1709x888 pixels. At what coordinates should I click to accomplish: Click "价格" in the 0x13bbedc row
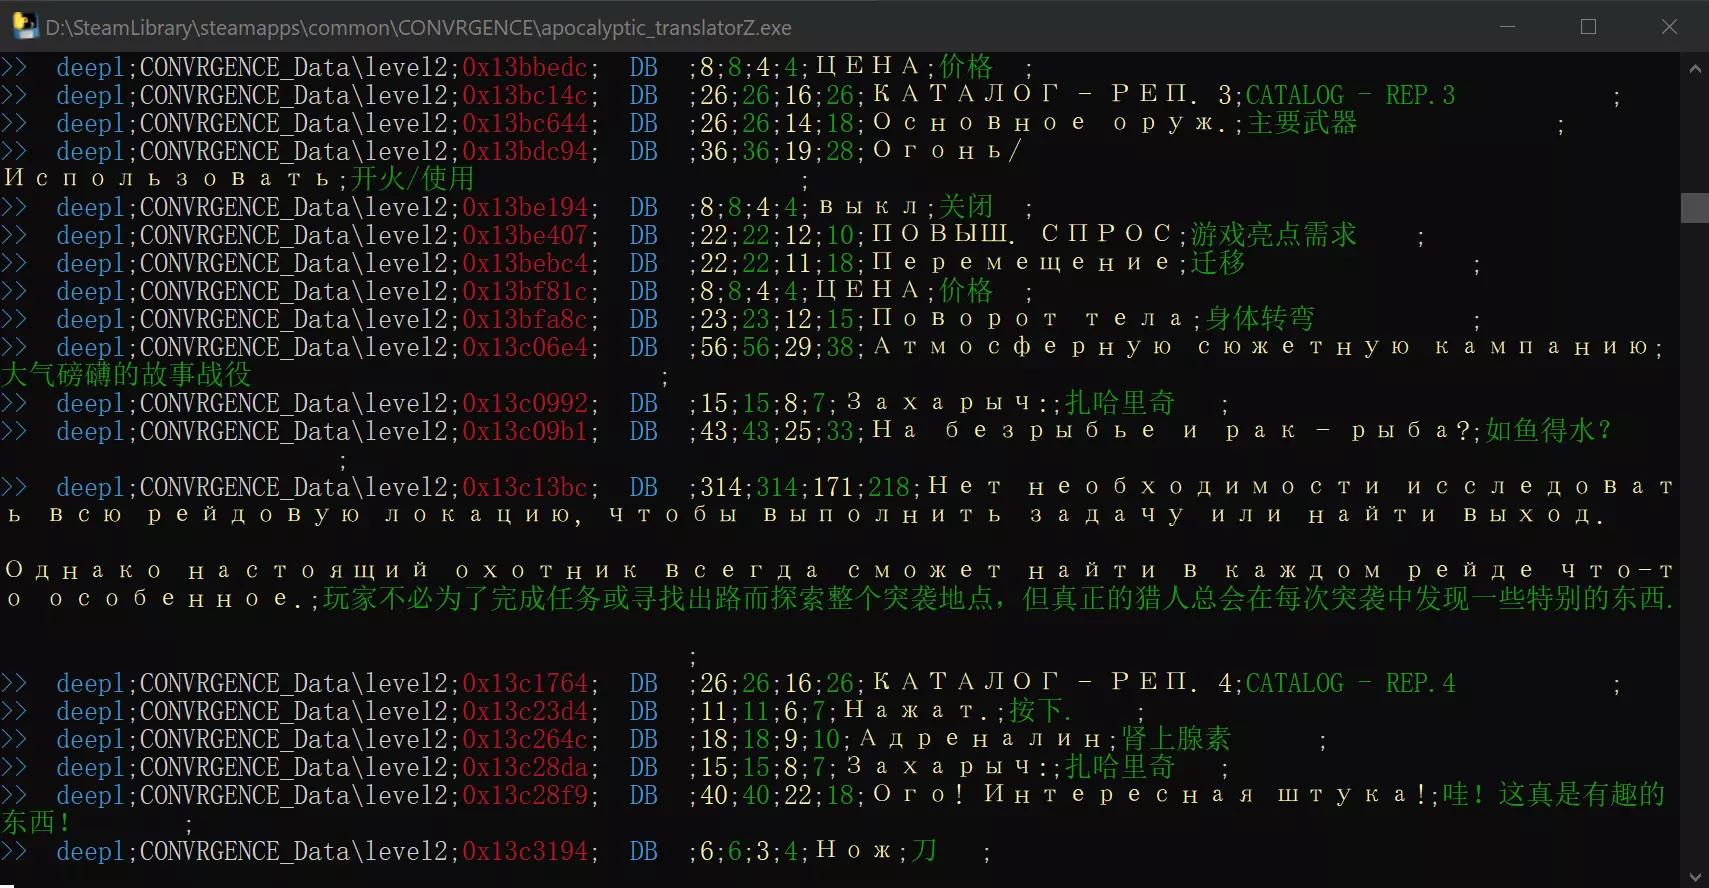click(966, 67)
